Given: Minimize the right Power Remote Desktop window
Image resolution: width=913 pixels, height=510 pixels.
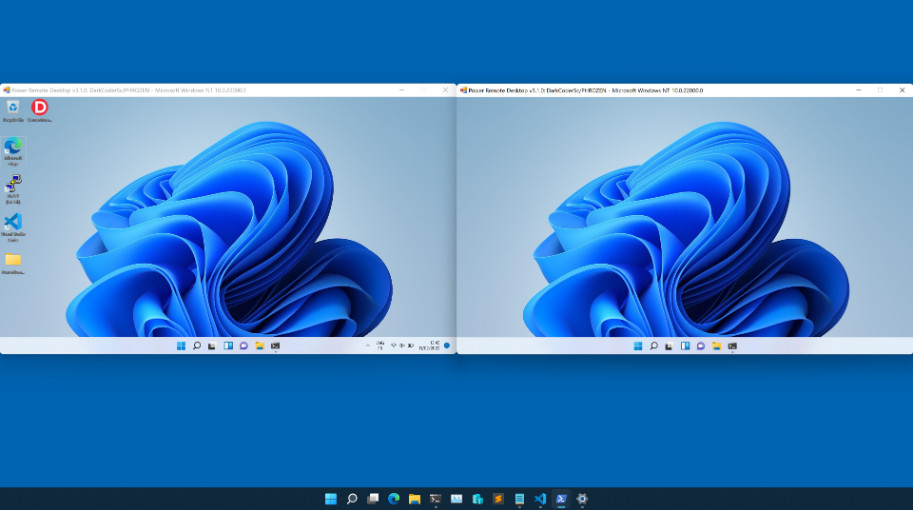Looking at the screenshot, I should point(858,90).
